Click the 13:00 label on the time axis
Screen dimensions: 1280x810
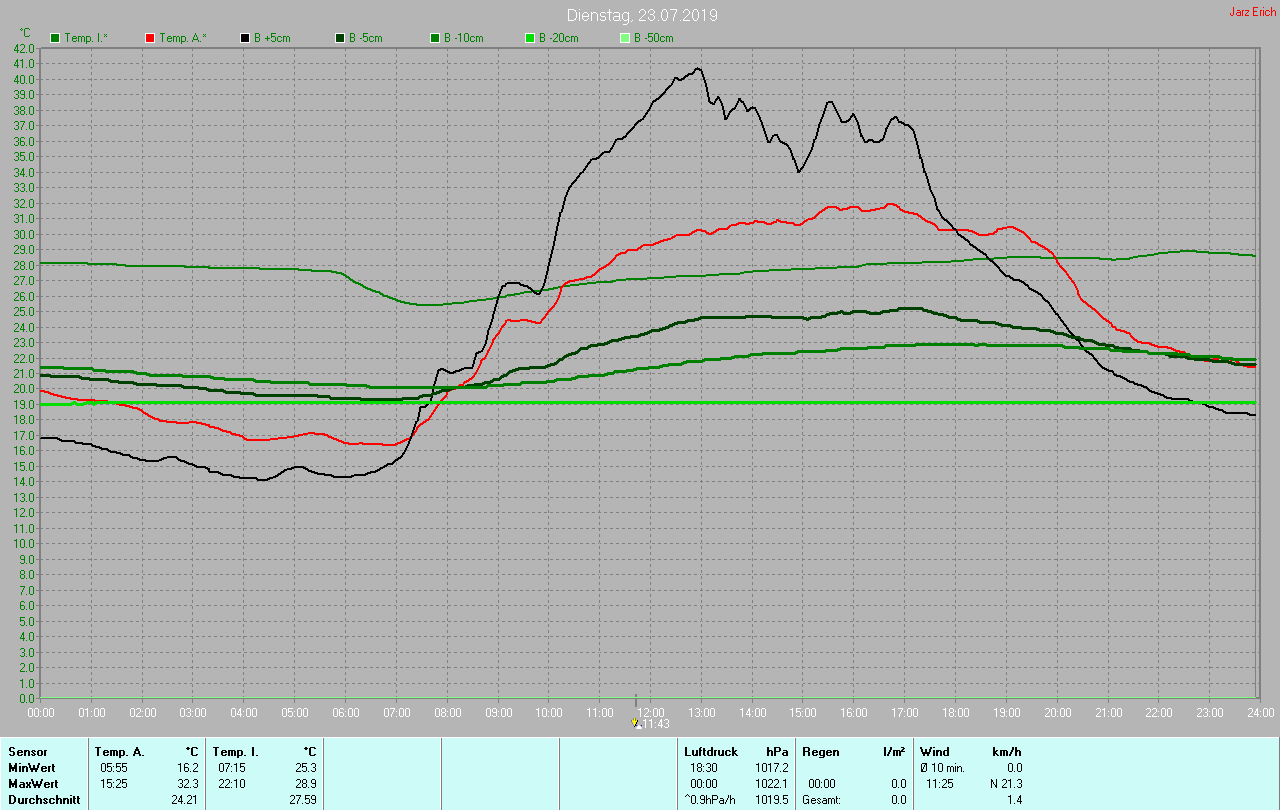point(701,712)
